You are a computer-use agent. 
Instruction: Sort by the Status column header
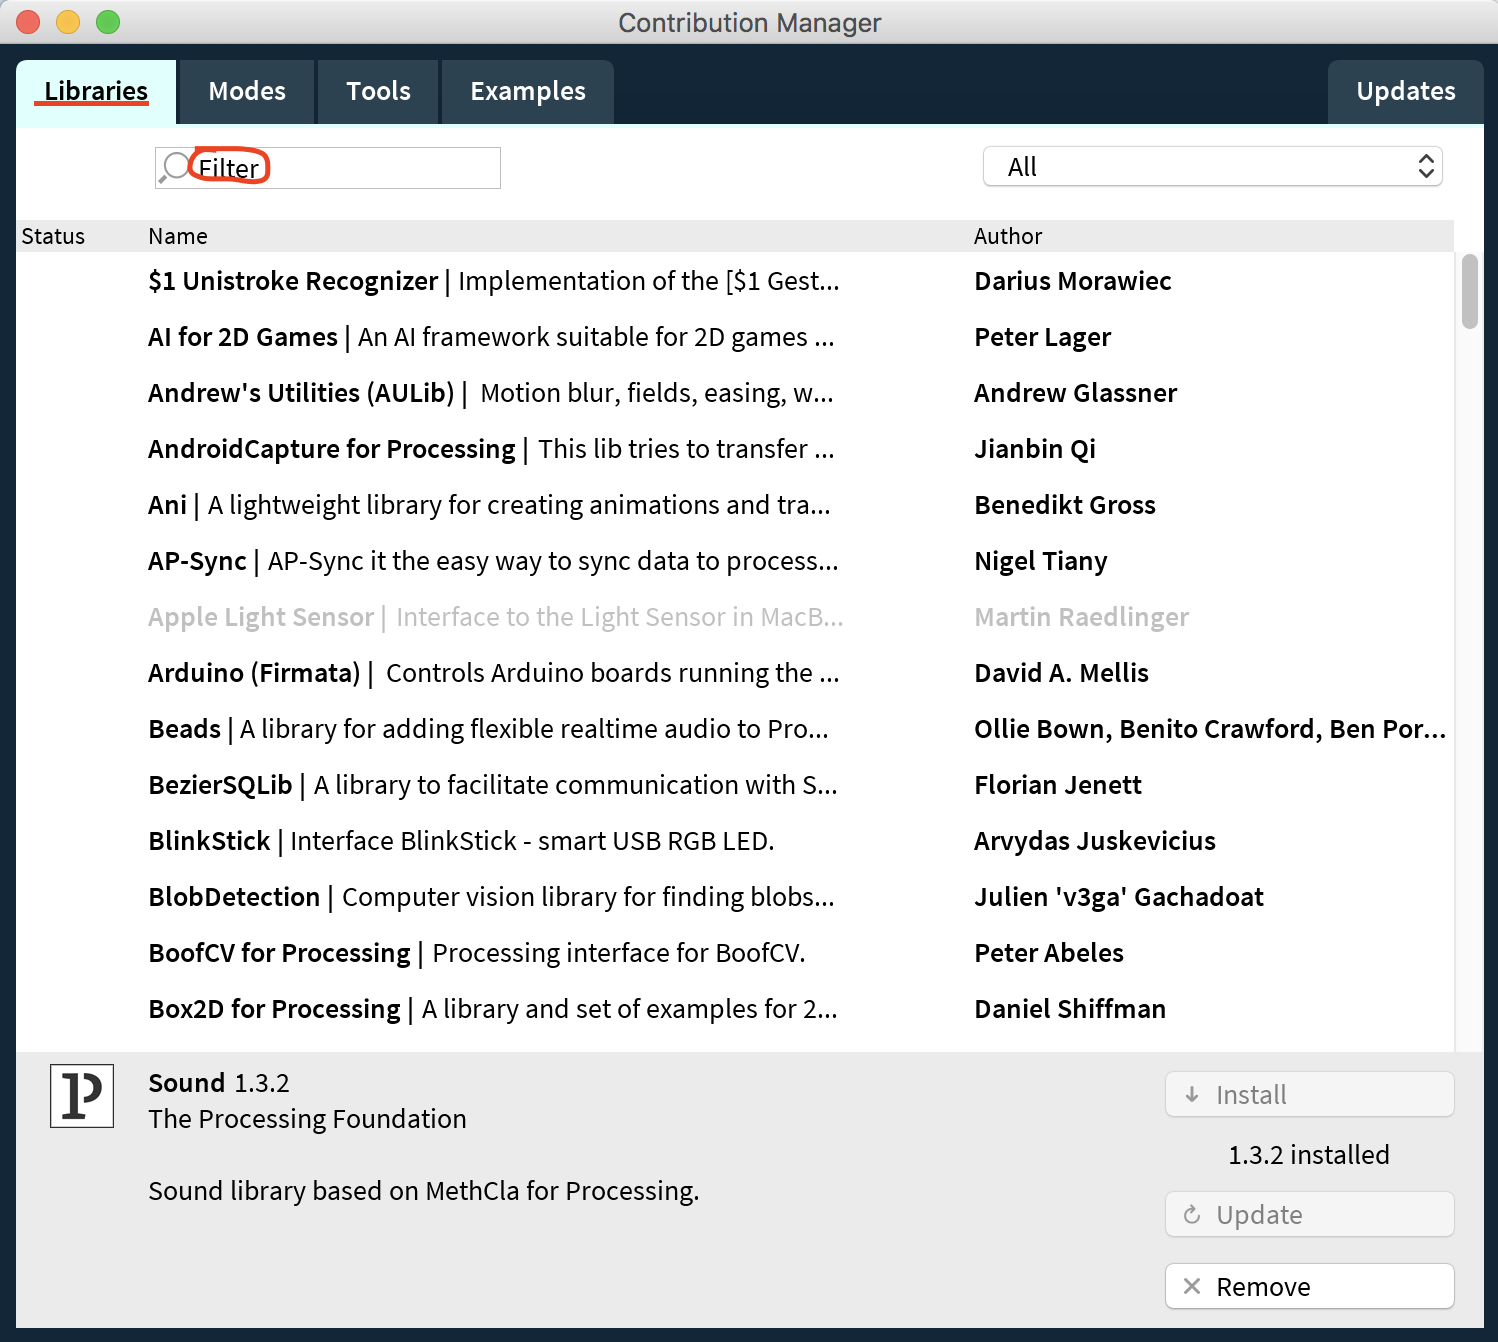pyautogui.click(x=53, y=236)
